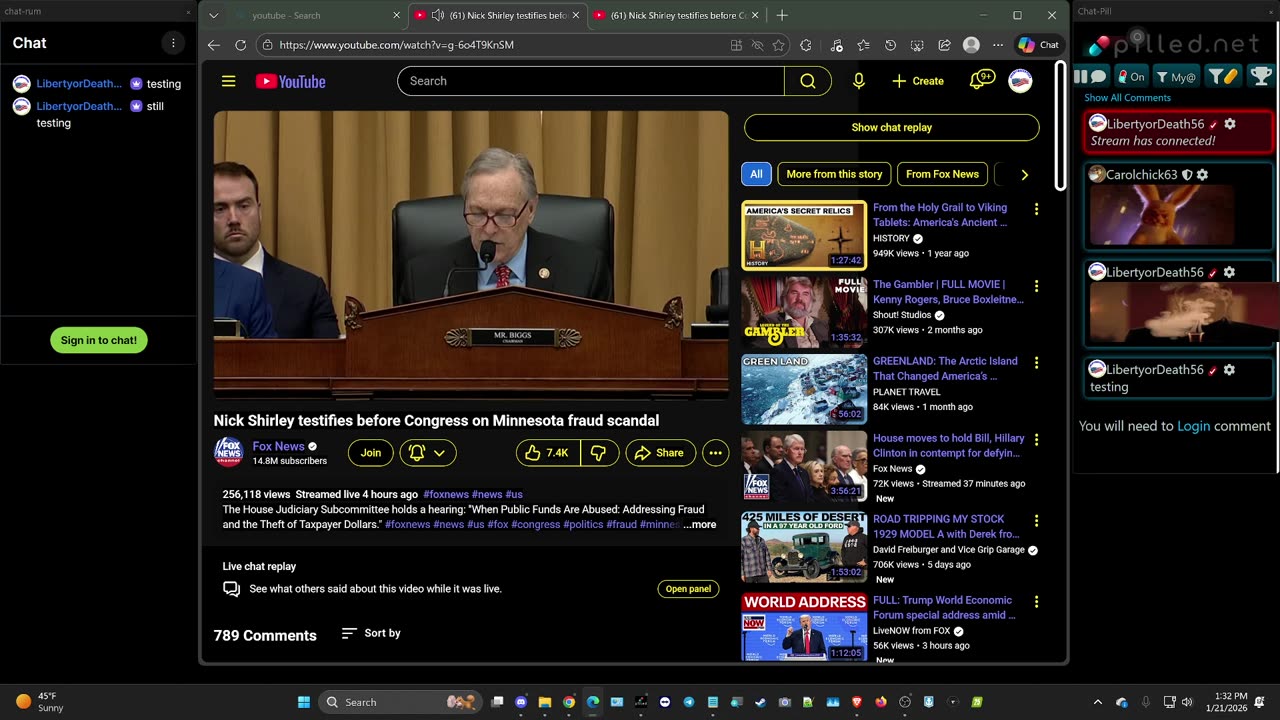1280x720 pixels.
Task: Open the Trump World Economic Forum thumbnail
Action: tap(804, 627)
